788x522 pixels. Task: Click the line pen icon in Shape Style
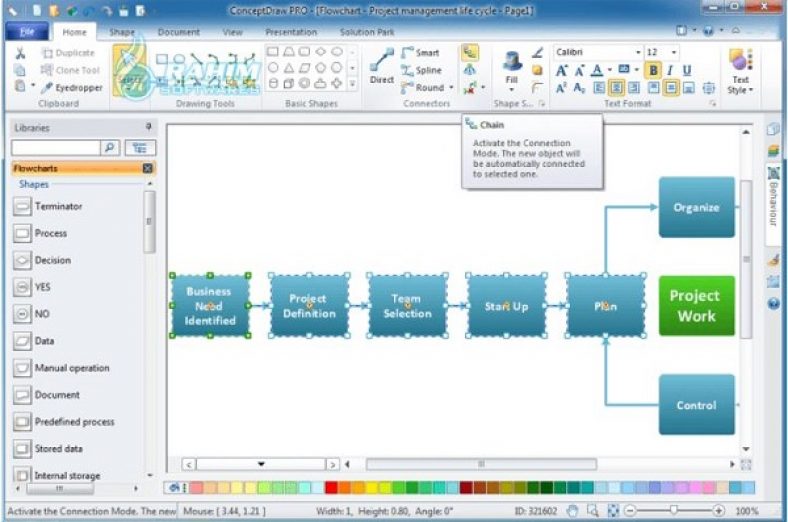538,52
